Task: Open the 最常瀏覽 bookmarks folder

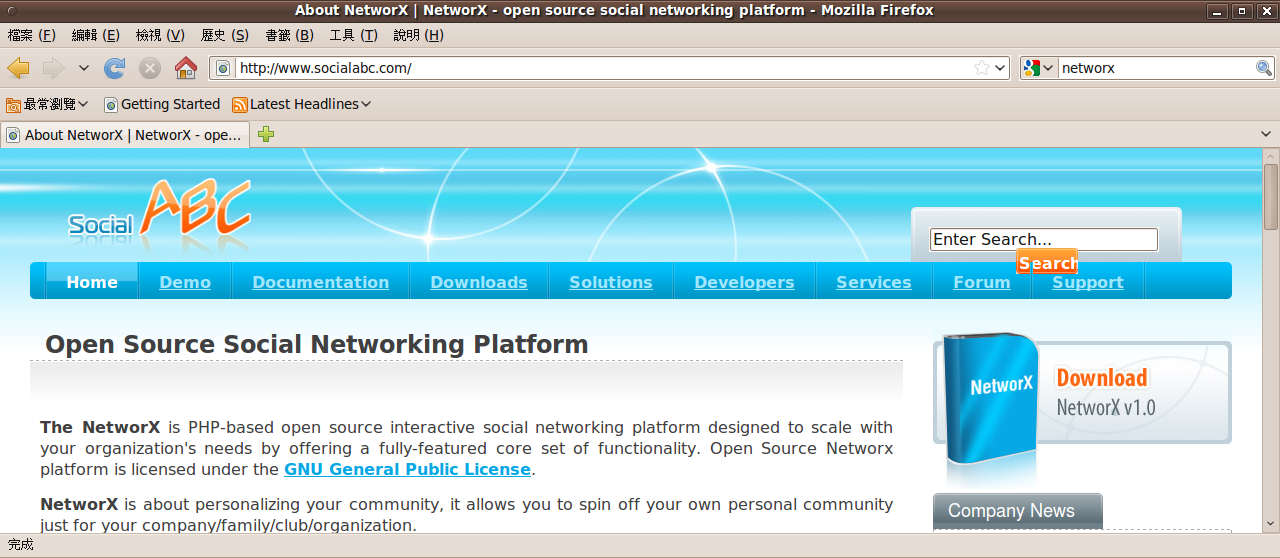Action: [x=47, y=104]
